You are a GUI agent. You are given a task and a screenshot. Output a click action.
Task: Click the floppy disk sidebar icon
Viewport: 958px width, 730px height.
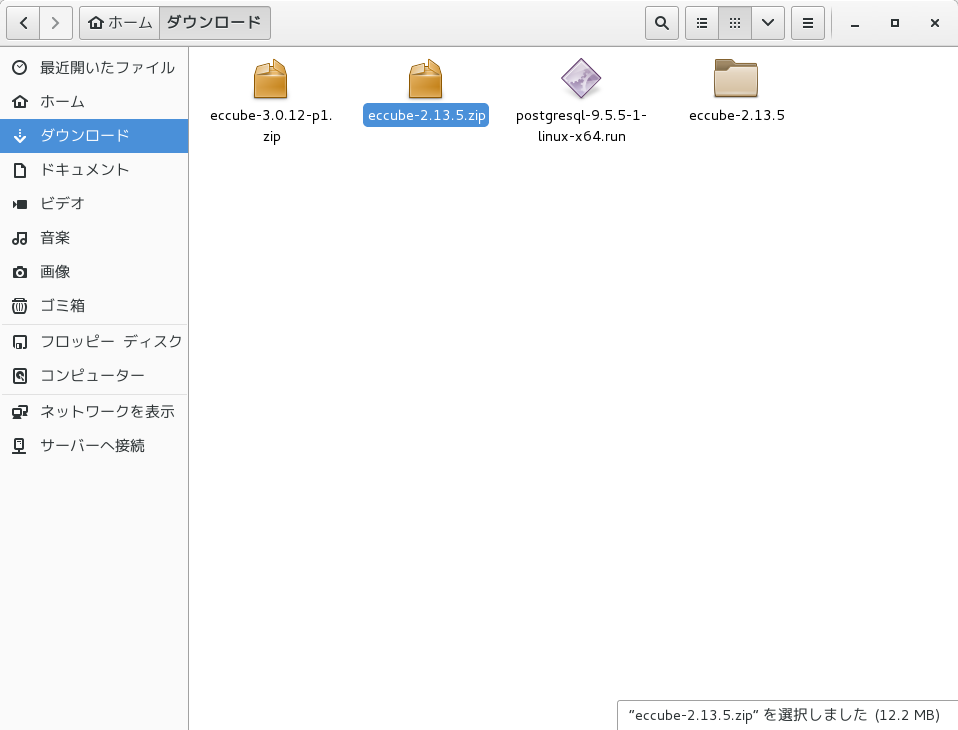20,342
